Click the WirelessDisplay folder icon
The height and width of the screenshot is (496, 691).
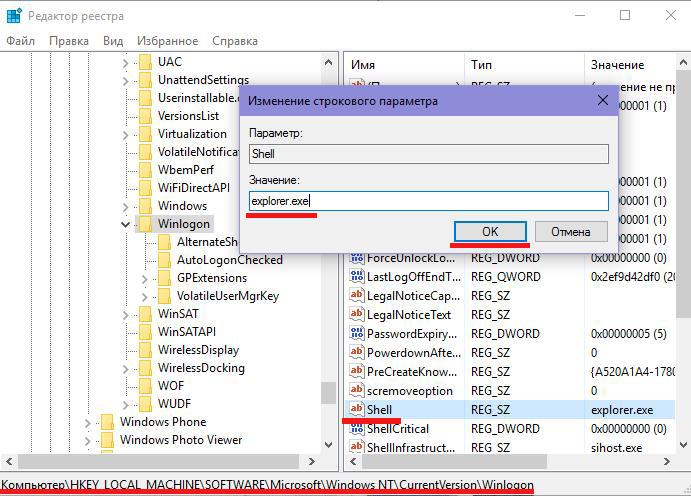[x=143, y=350]
